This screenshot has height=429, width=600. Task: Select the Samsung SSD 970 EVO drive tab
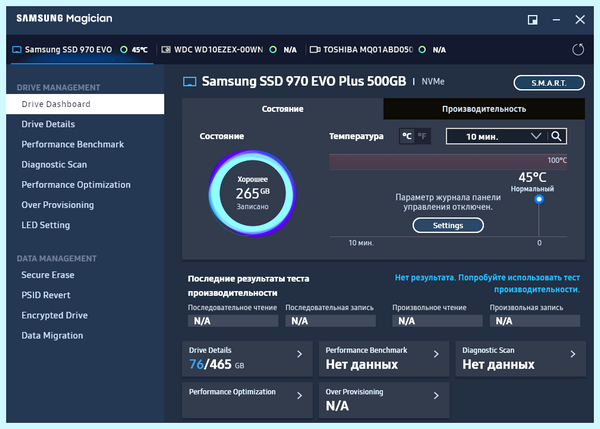82,50
